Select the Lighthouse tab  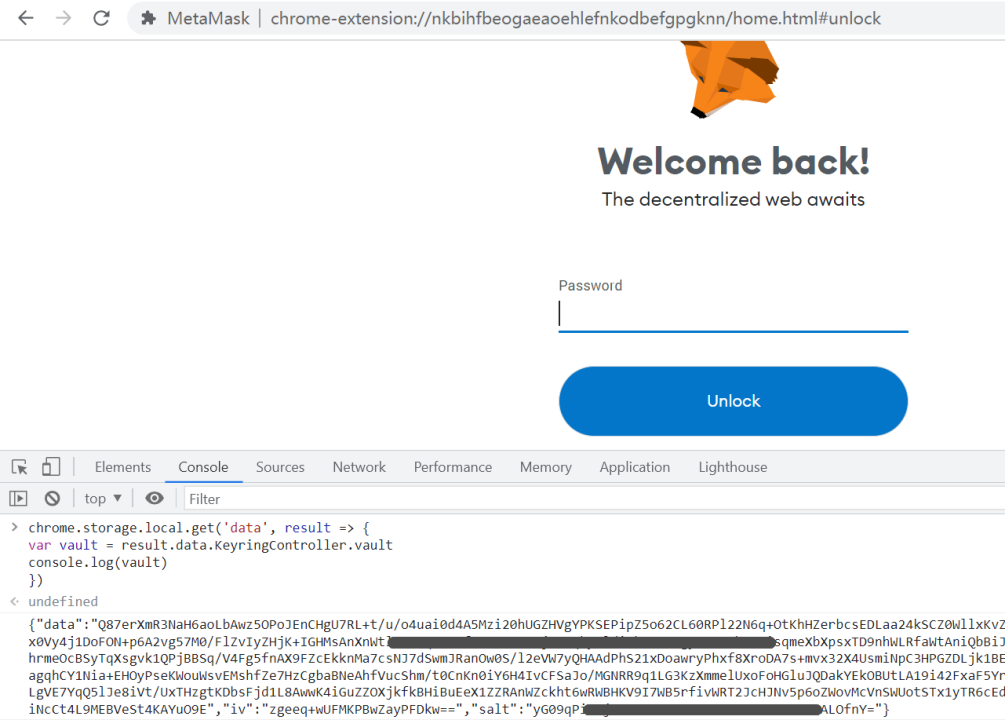tap(733, 467)
